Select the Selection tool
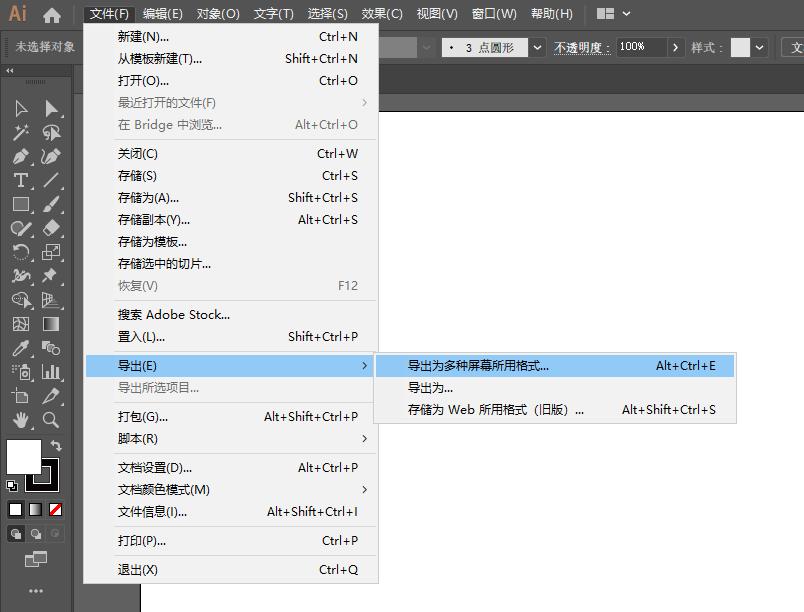 pyautogui.click(x=20, y=107)
